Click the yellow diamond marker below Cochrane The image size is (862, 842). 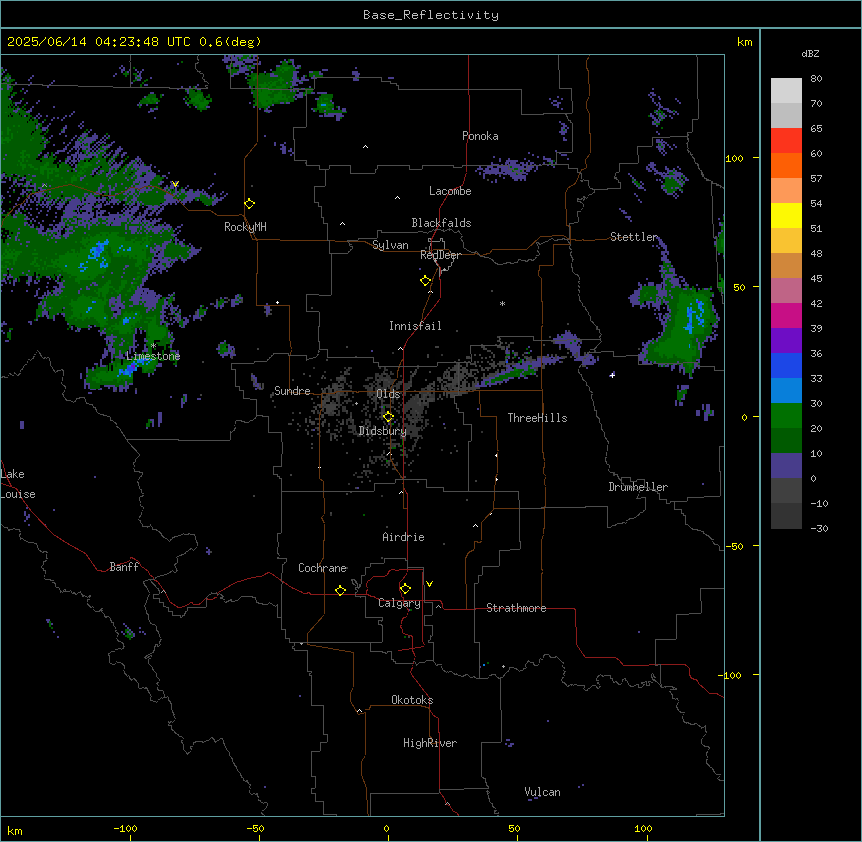(340, 590)
